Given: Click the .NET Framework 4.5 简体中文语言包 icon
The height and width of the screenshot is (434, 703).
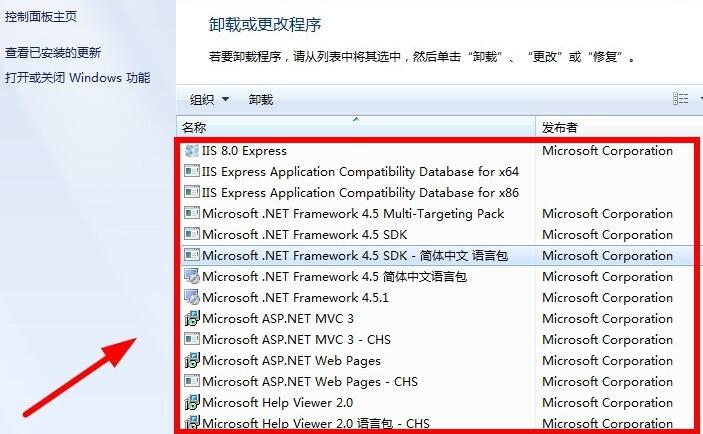Looking at the screenshot, I should (x=192, y=277).
